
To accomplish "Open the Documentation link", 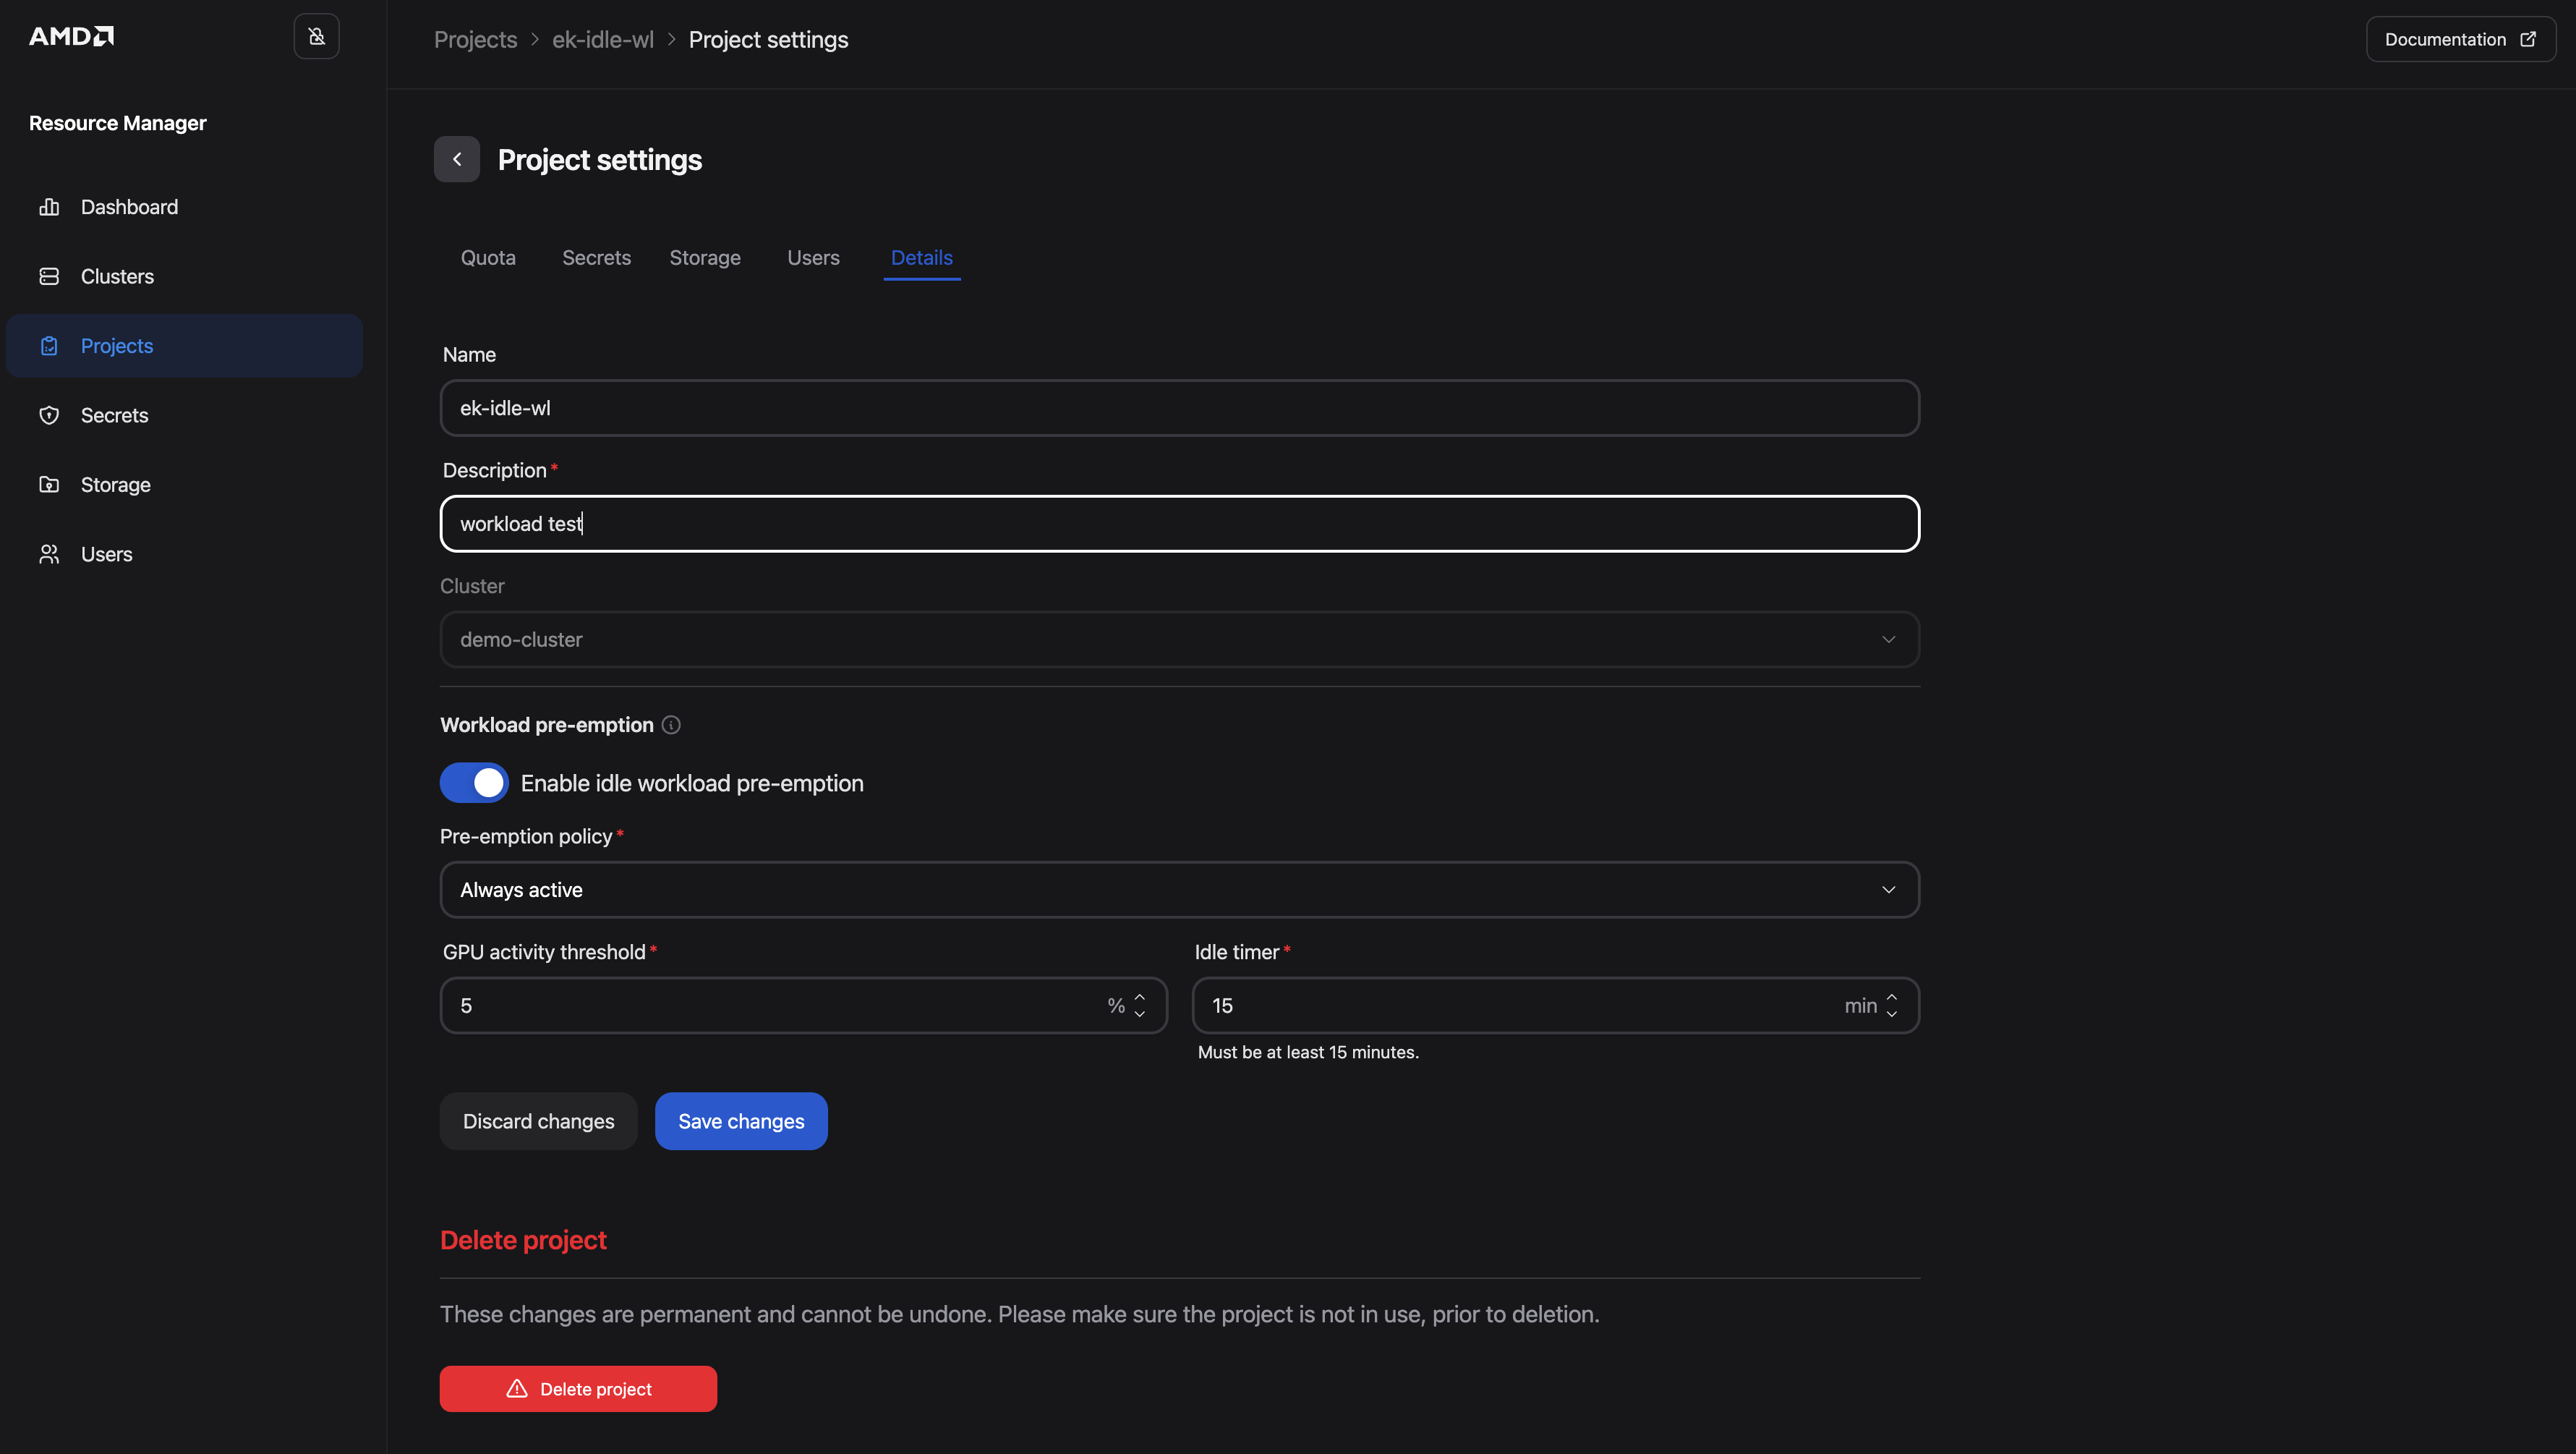I will [x=2461, y=39].
